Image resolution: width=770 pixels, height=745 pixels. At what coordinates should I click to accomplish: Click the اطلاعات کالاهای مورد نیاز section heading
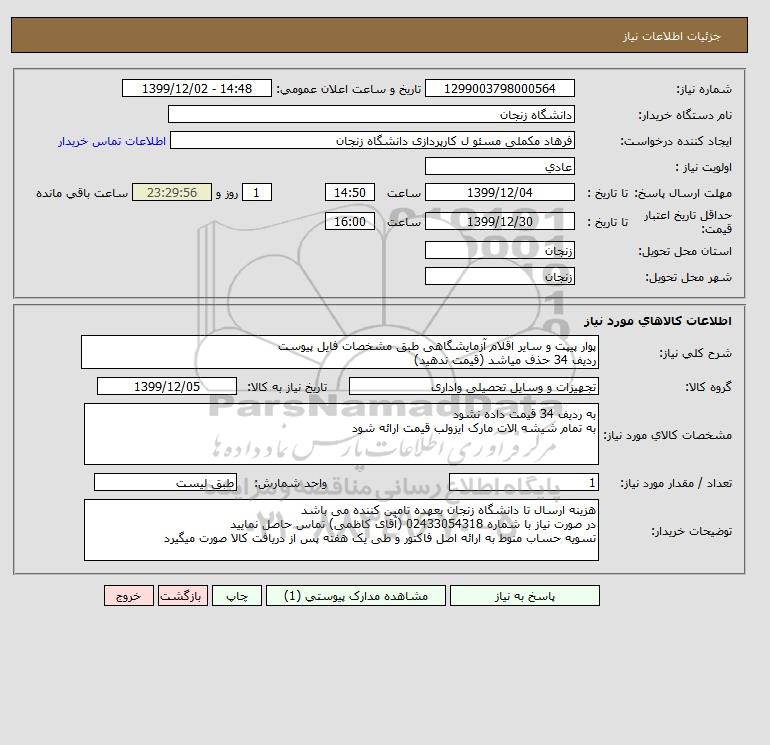coord(658,321)
